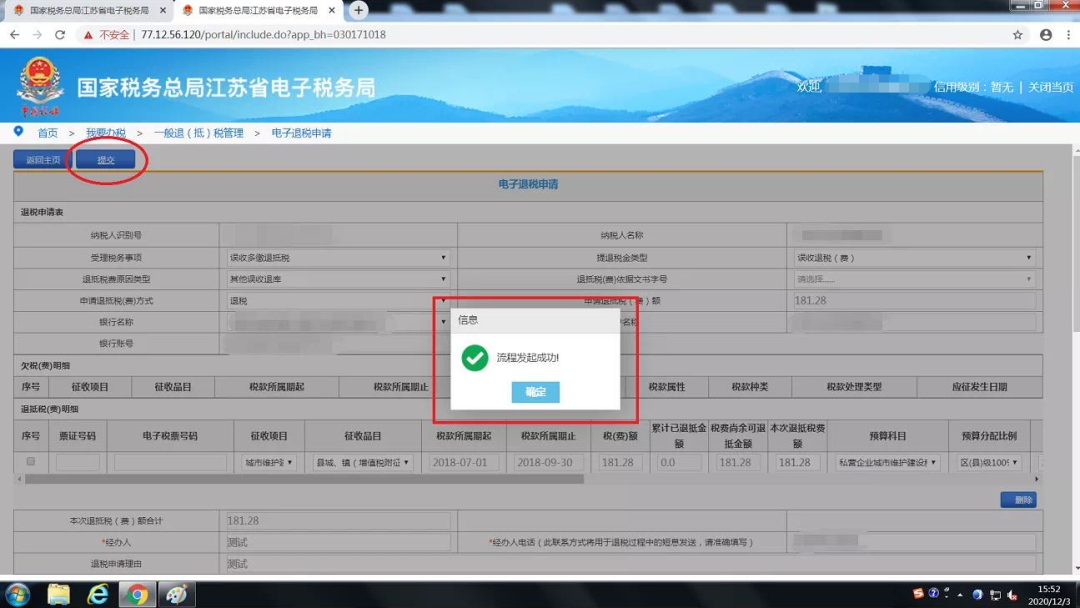Screen dimensions: 1080x608
Task: Expand the 退抵税费原因类型 dropdown
Action: point(338,279)
